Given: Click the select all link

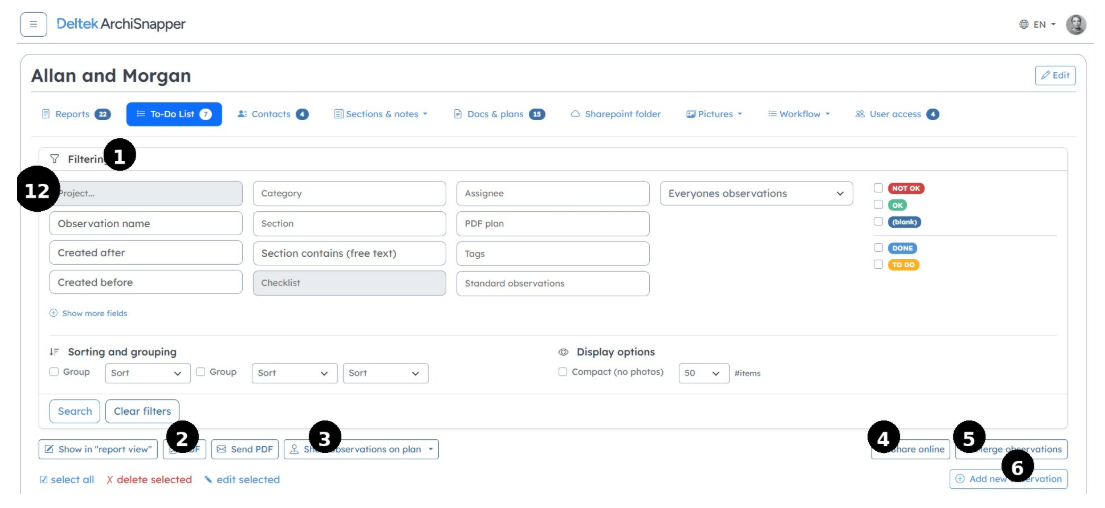Looking at the screenshot, I should click(67, 480).
